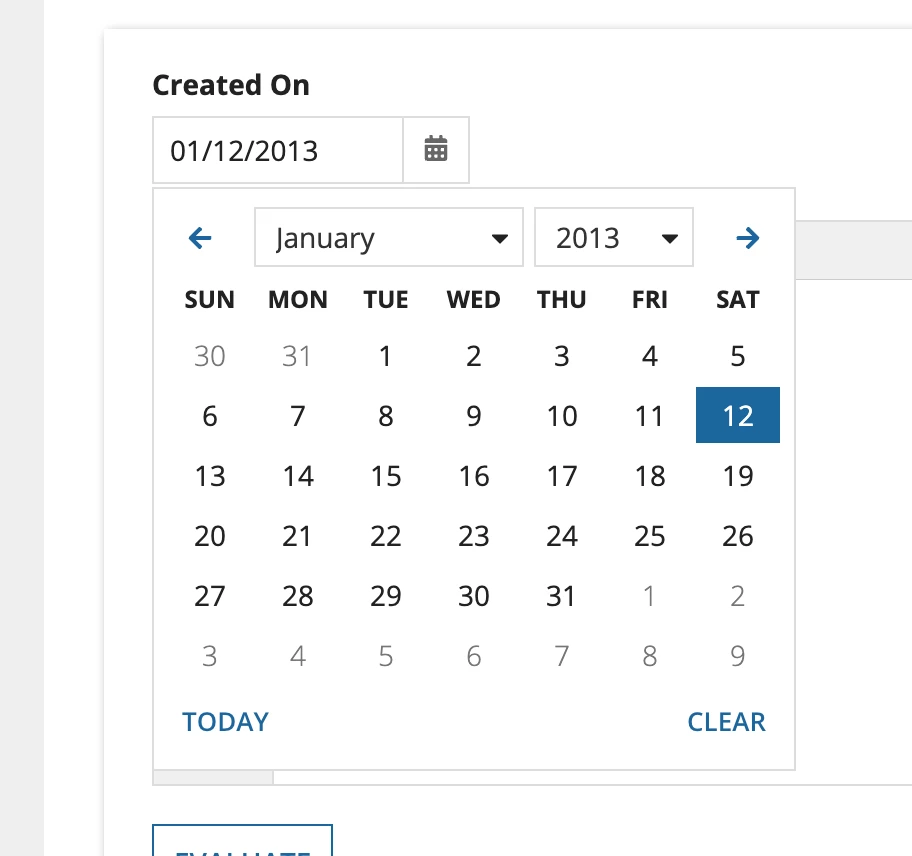Viewport: 912px width, 856px height.
Task: Advance to next month with right arrow
Action: 747,238
